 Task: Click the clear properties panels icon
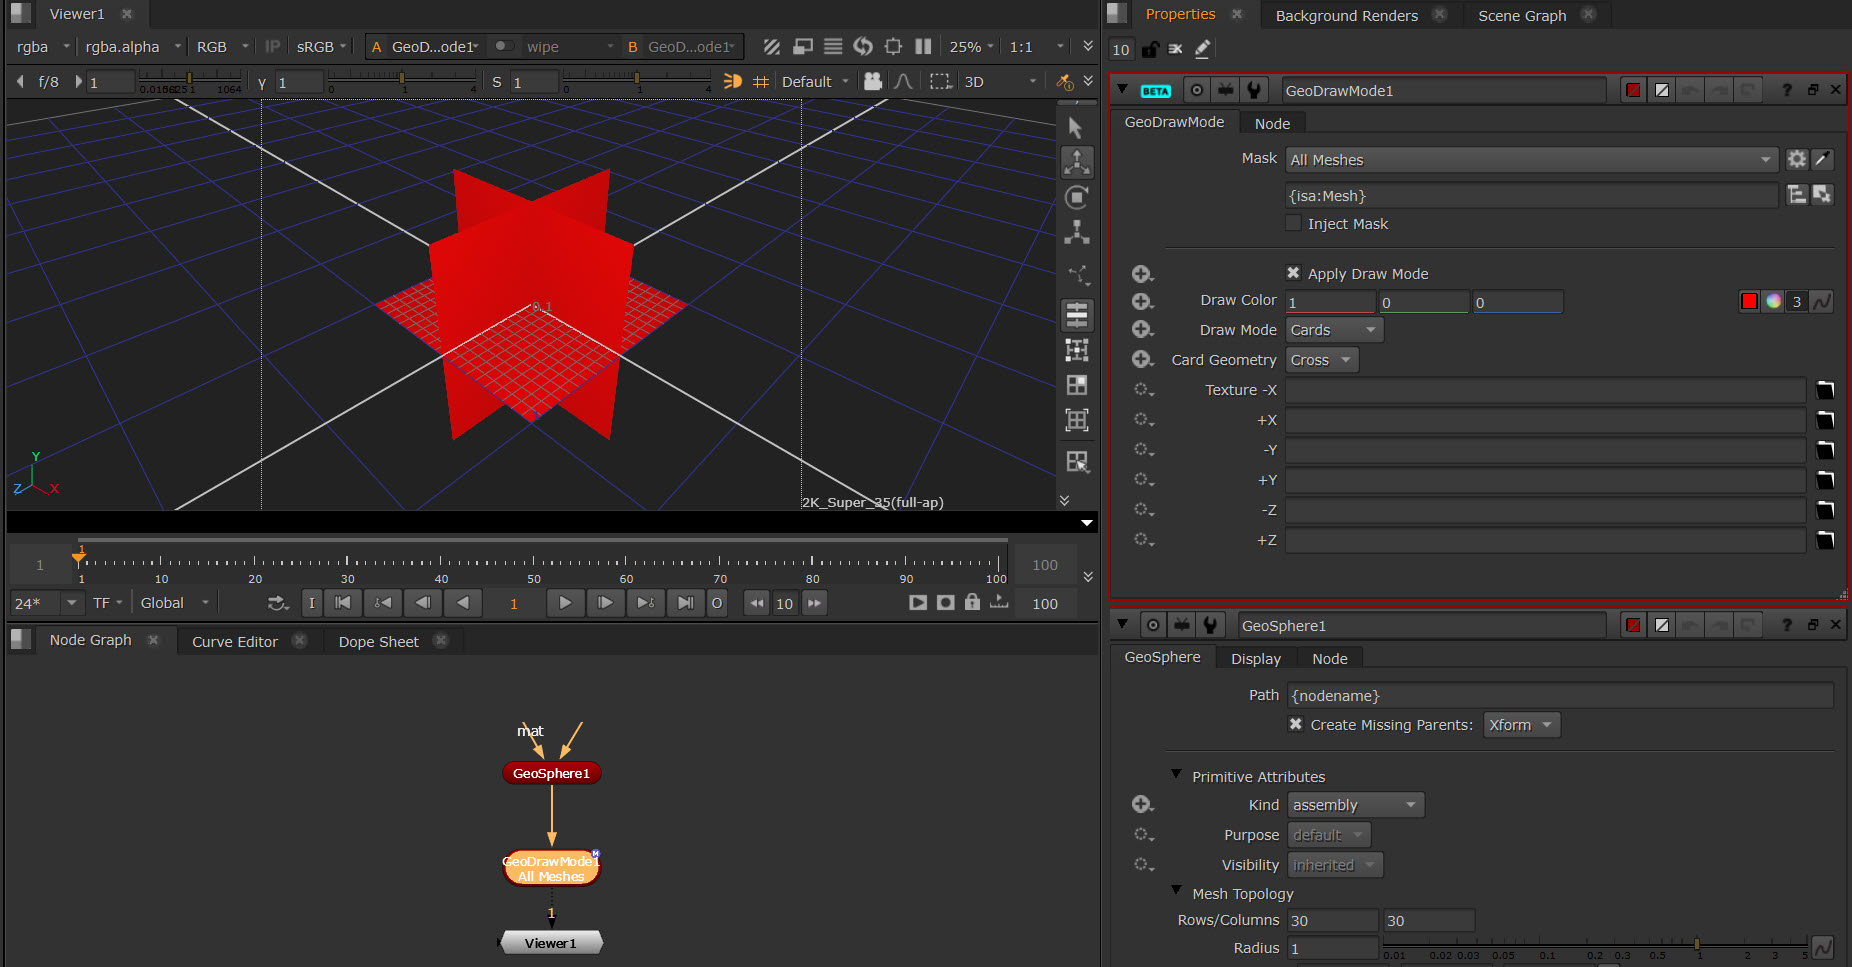click(1176, 49)
